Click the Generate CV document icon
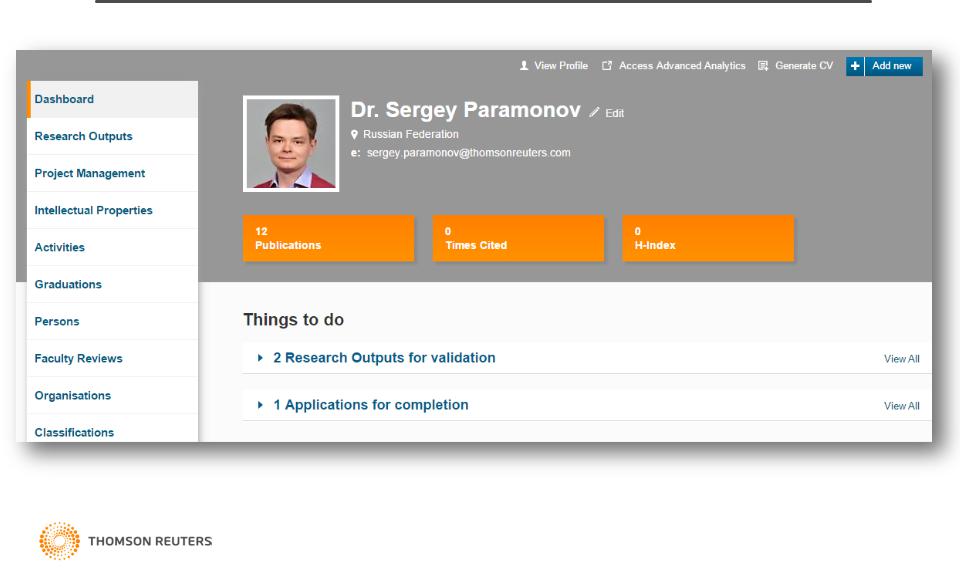Image resolution: width=960 pixels, height=578 pixels. point(762,66)
